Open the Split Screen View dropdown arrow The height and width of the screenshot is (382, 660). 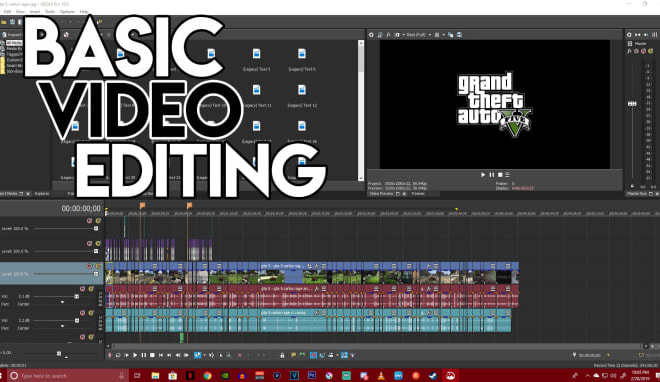tap(403, 35)
